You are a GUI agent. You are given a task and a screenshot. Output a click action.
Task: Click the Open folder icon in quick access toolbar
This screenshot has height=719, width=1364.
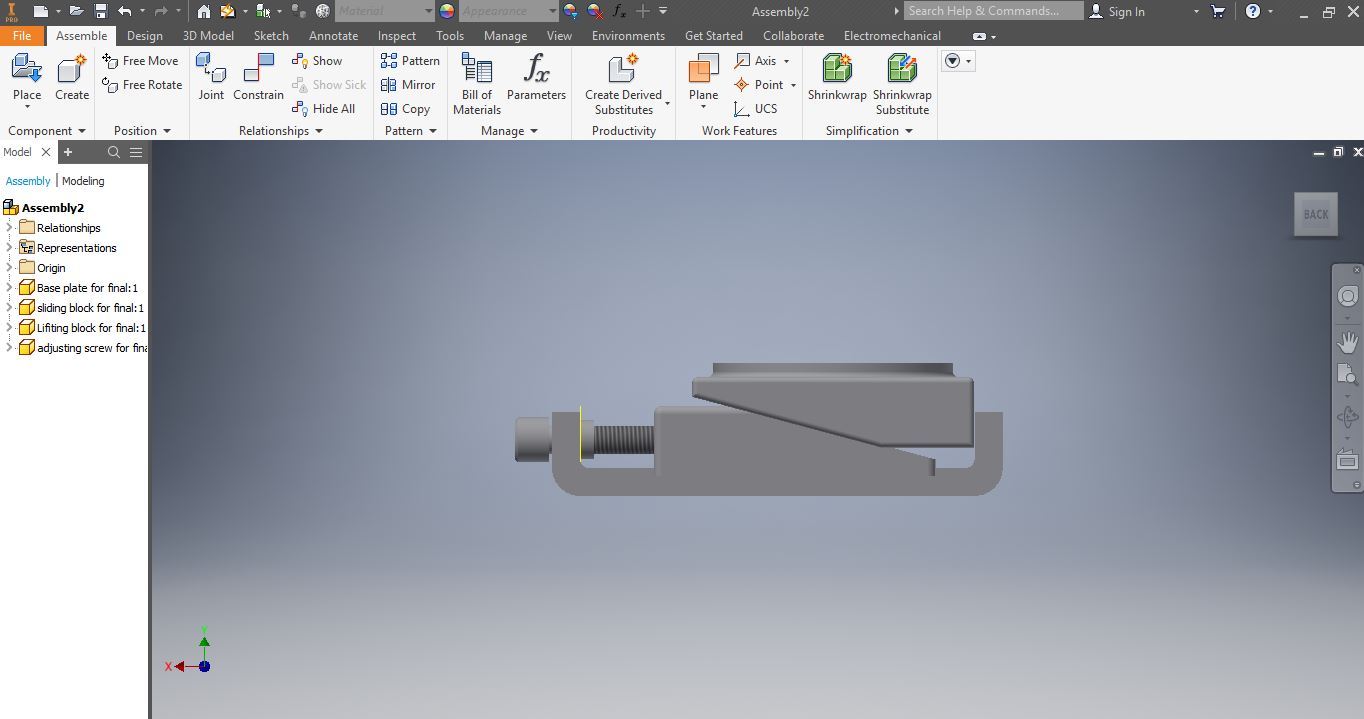(x=75, y=11)
